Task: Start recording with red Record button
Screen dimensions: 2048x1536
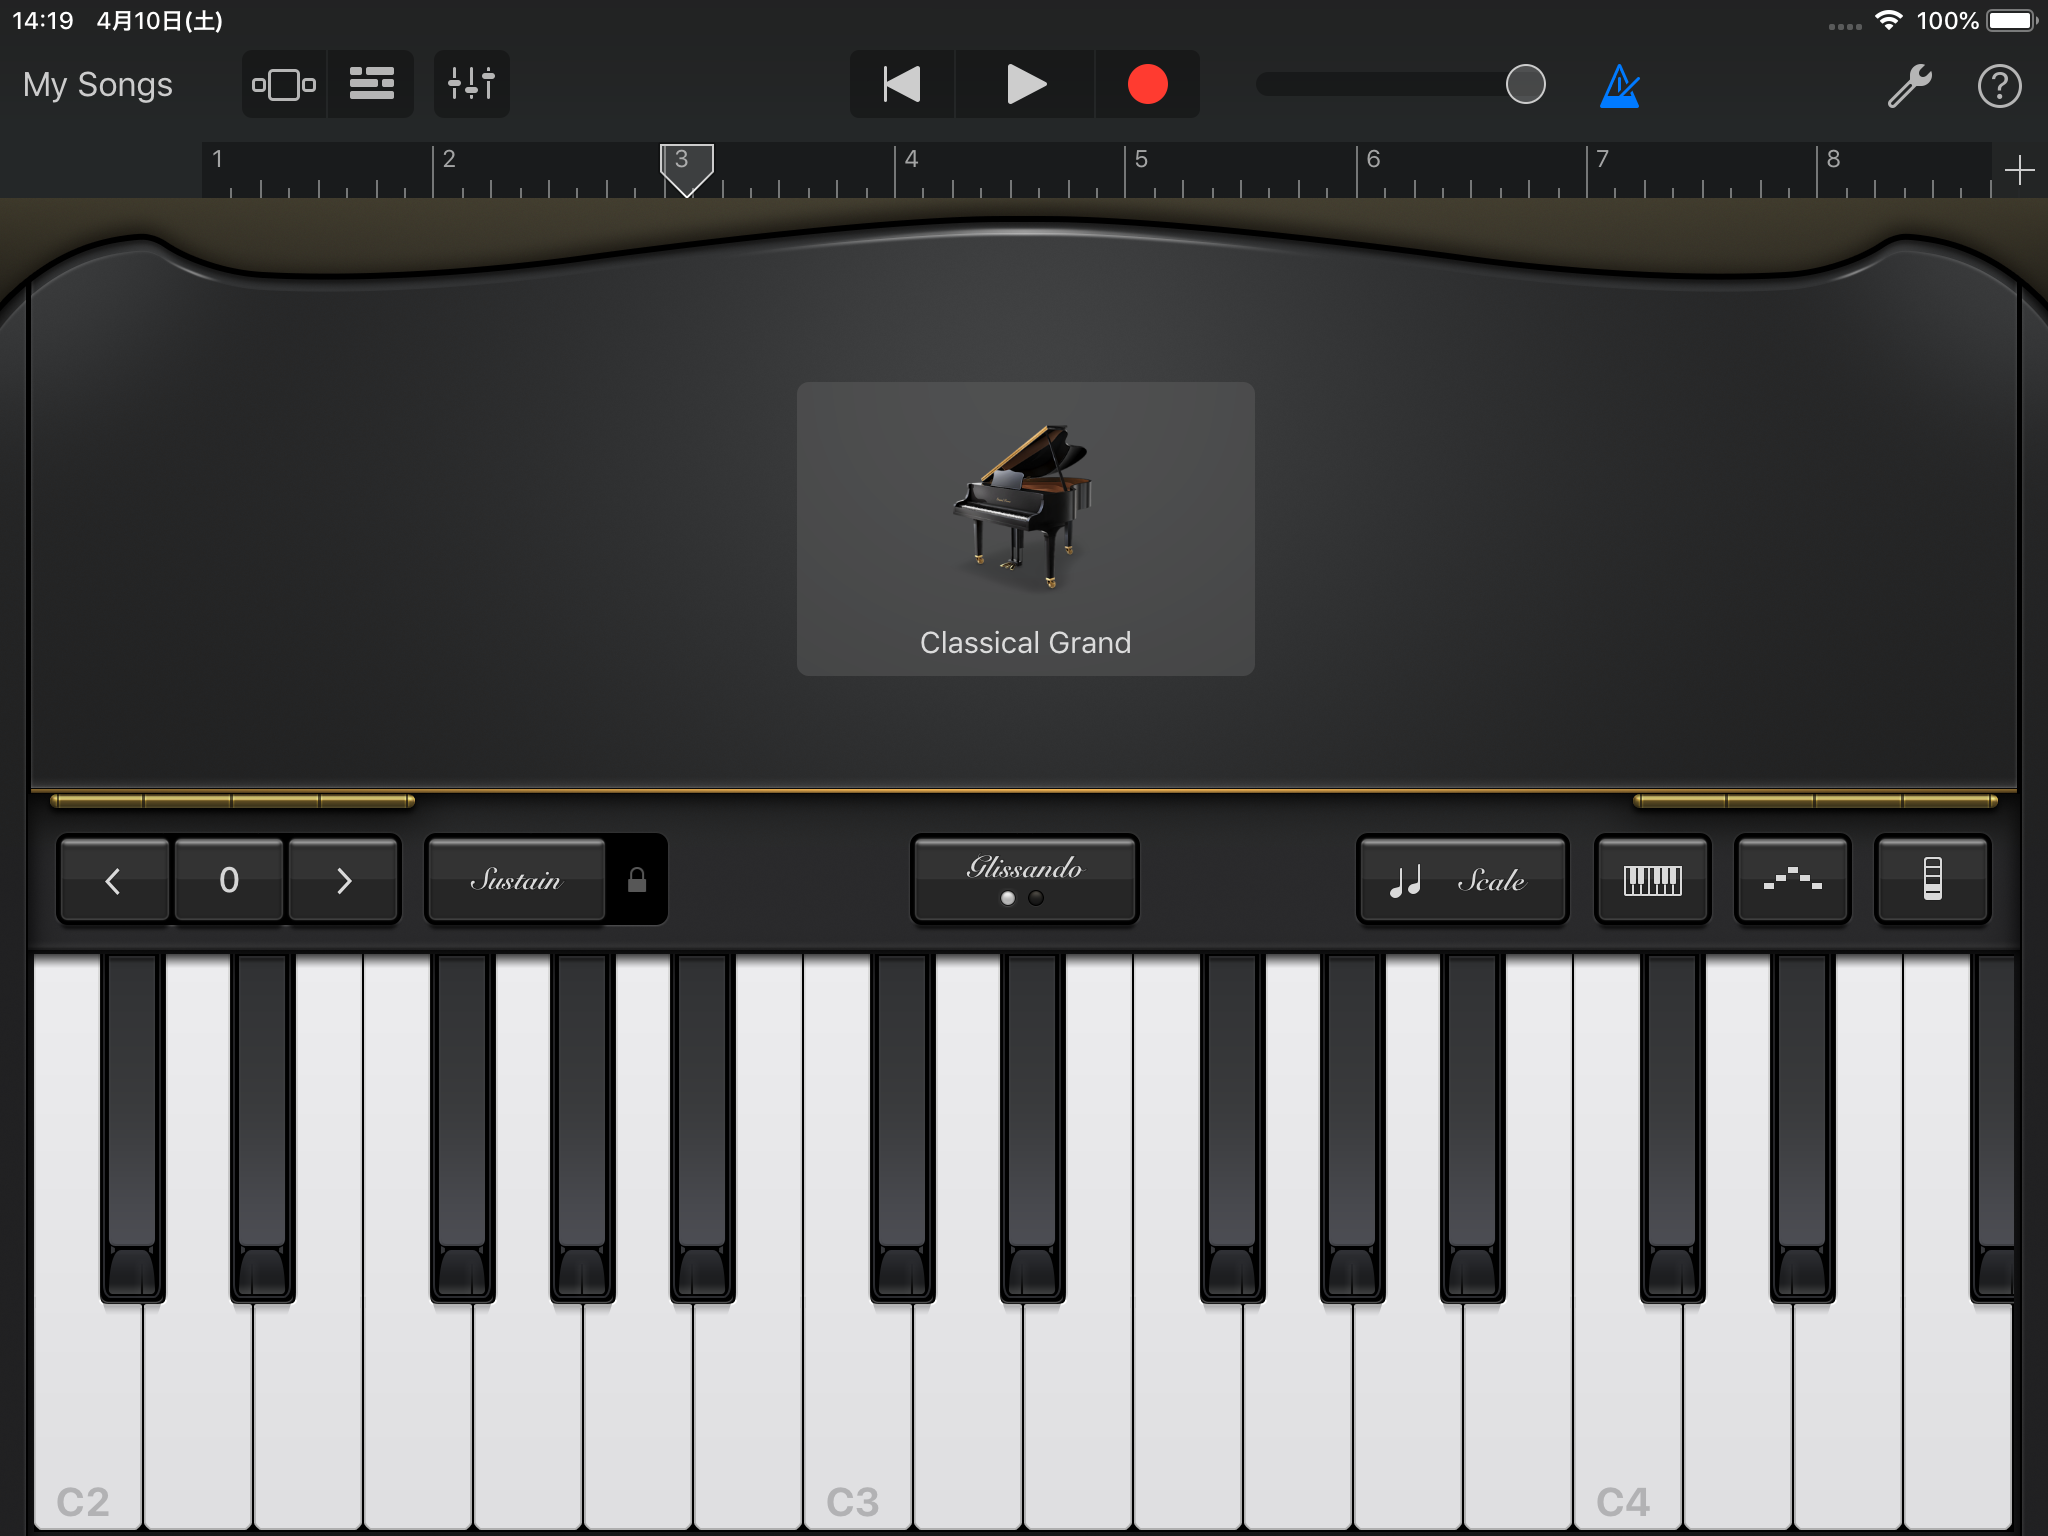Action: click(1147, 85)
